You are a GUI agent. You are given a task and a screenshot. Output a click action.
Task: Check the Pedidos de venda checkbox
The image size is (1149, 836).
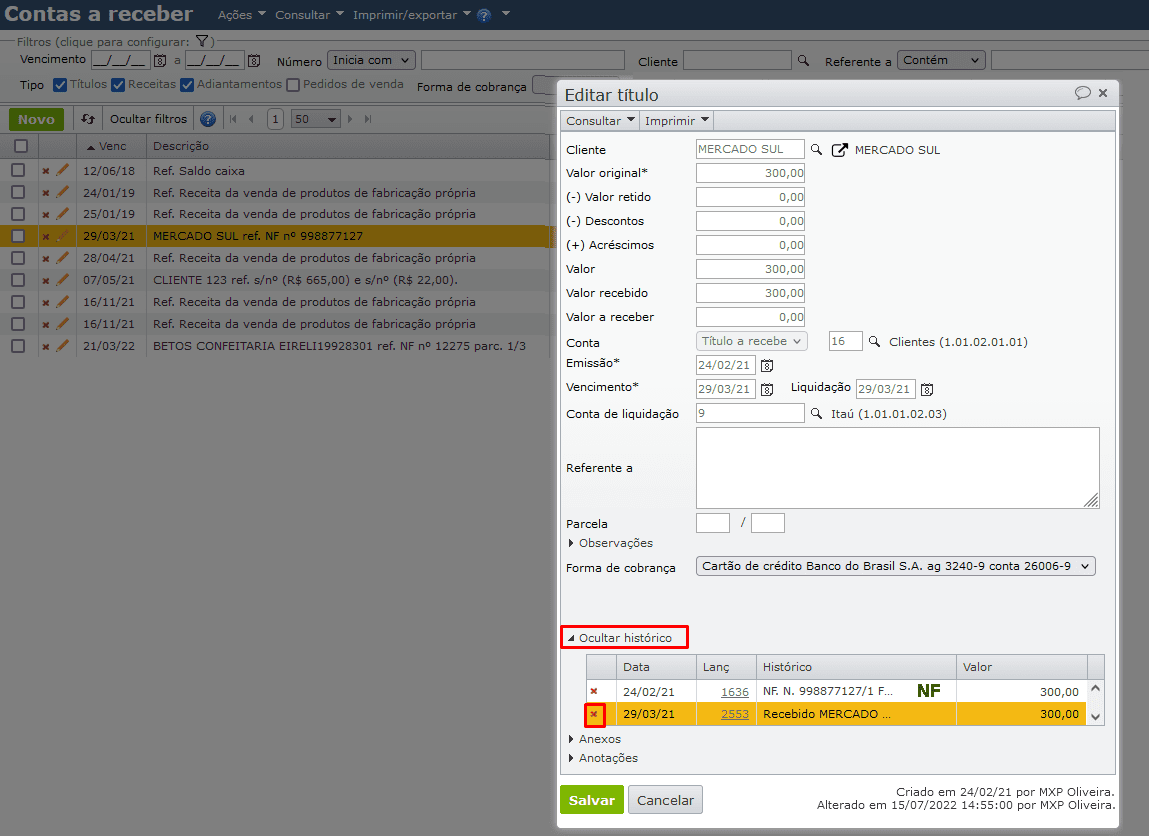pyautogui.click(x=293, y=85)
